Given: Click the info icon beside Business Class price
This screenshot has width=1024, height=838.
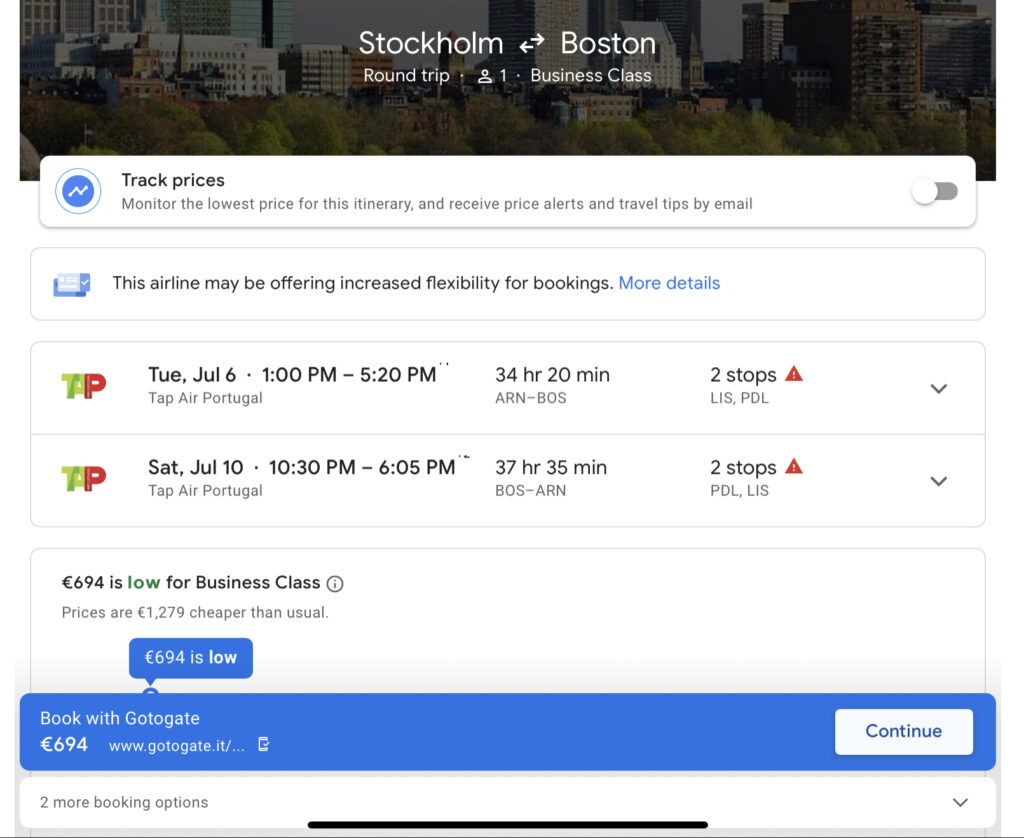Looking at the screenshot, I should tap(335, 584).
